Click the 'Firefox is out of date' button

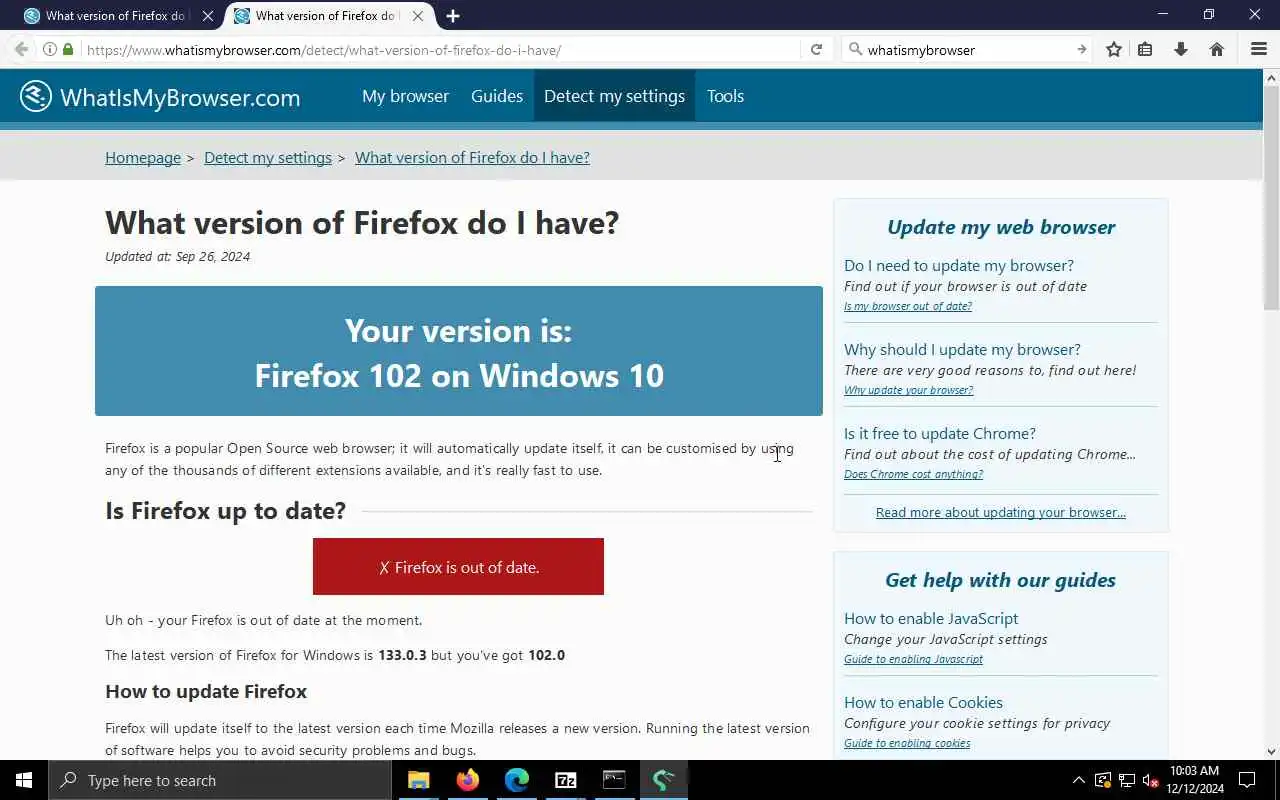point(458,567)
